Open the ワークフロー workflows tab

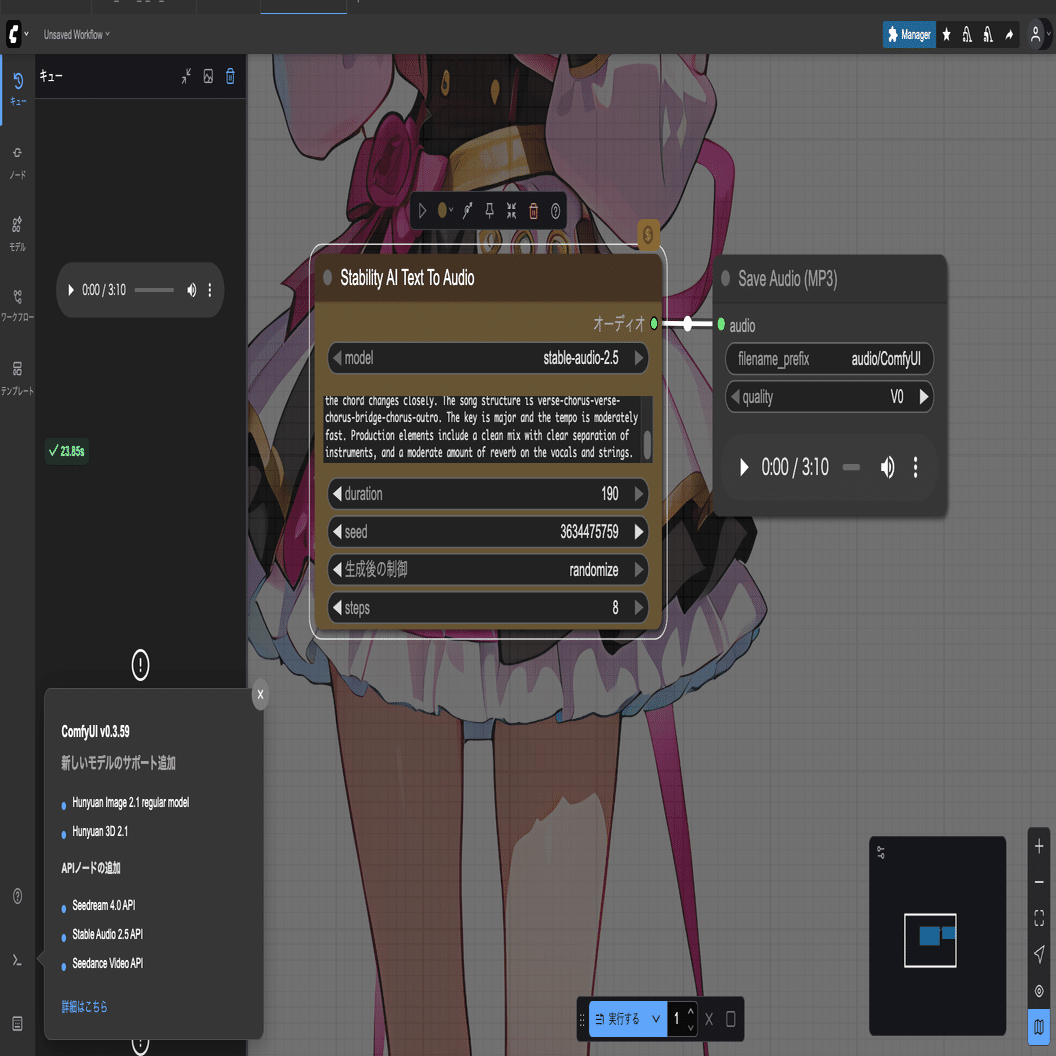tap(18, 305)
